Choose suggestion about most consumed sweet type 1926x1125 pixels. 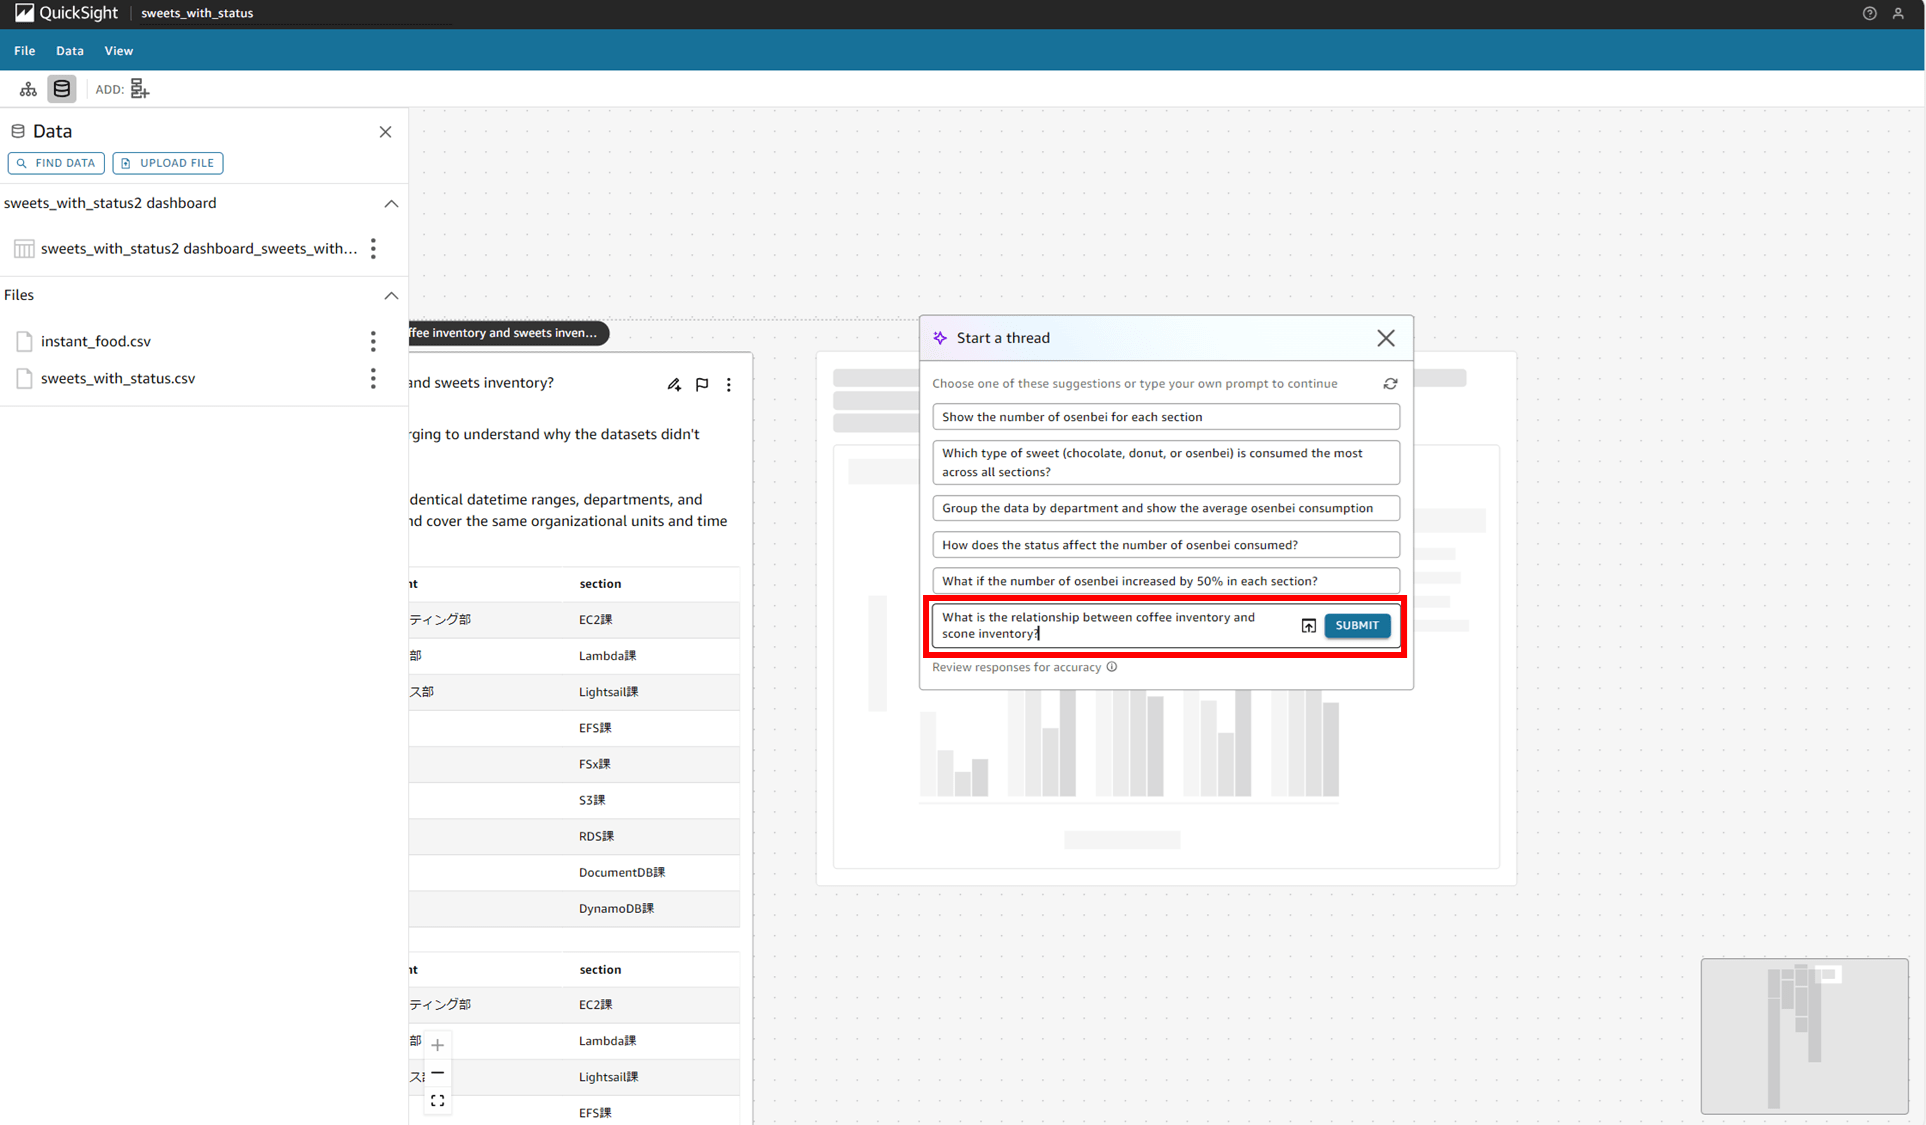1166,462
